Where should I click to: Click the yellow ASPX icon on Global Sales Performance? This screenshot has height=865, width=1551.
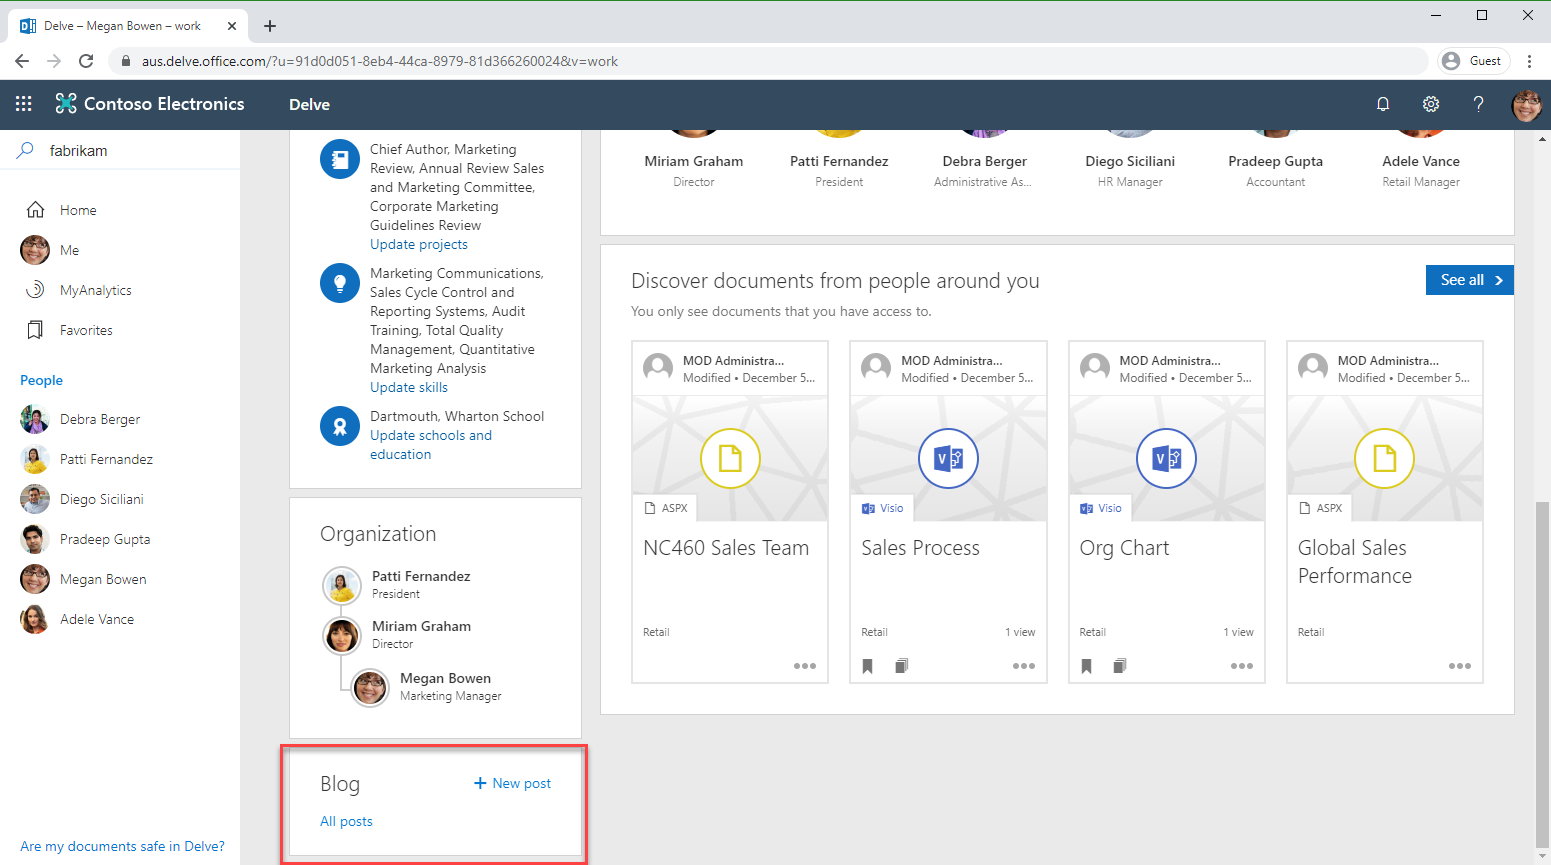[x=1384, y=458]
